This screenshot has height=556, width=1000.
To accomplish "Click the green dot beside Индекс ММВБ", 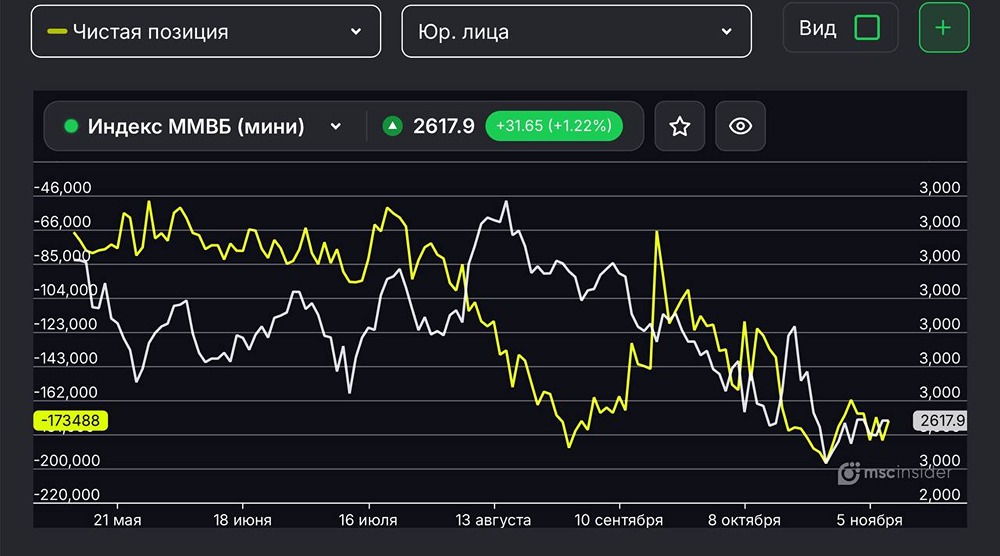I will coord(71,127).
